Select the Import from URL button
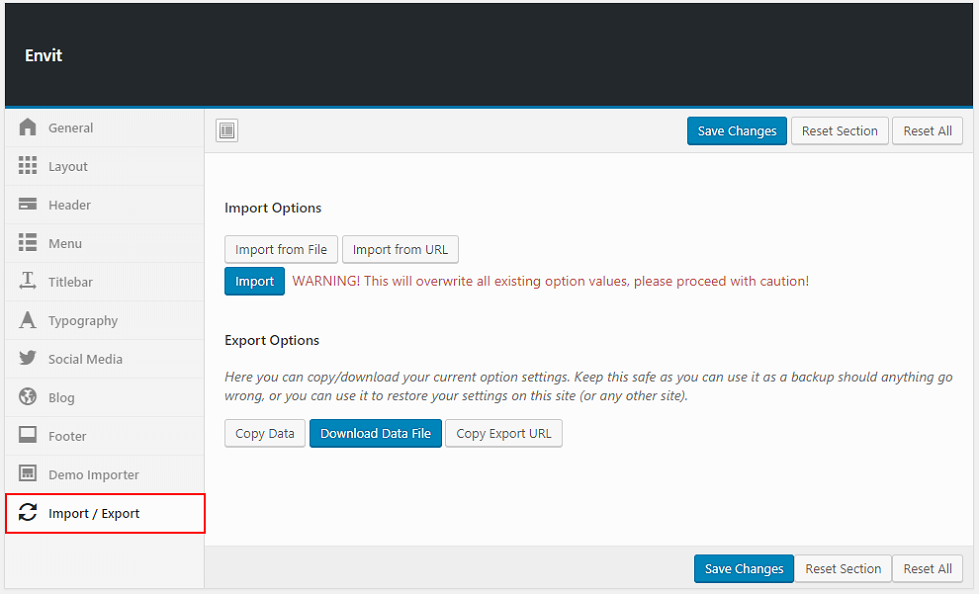 400,250
